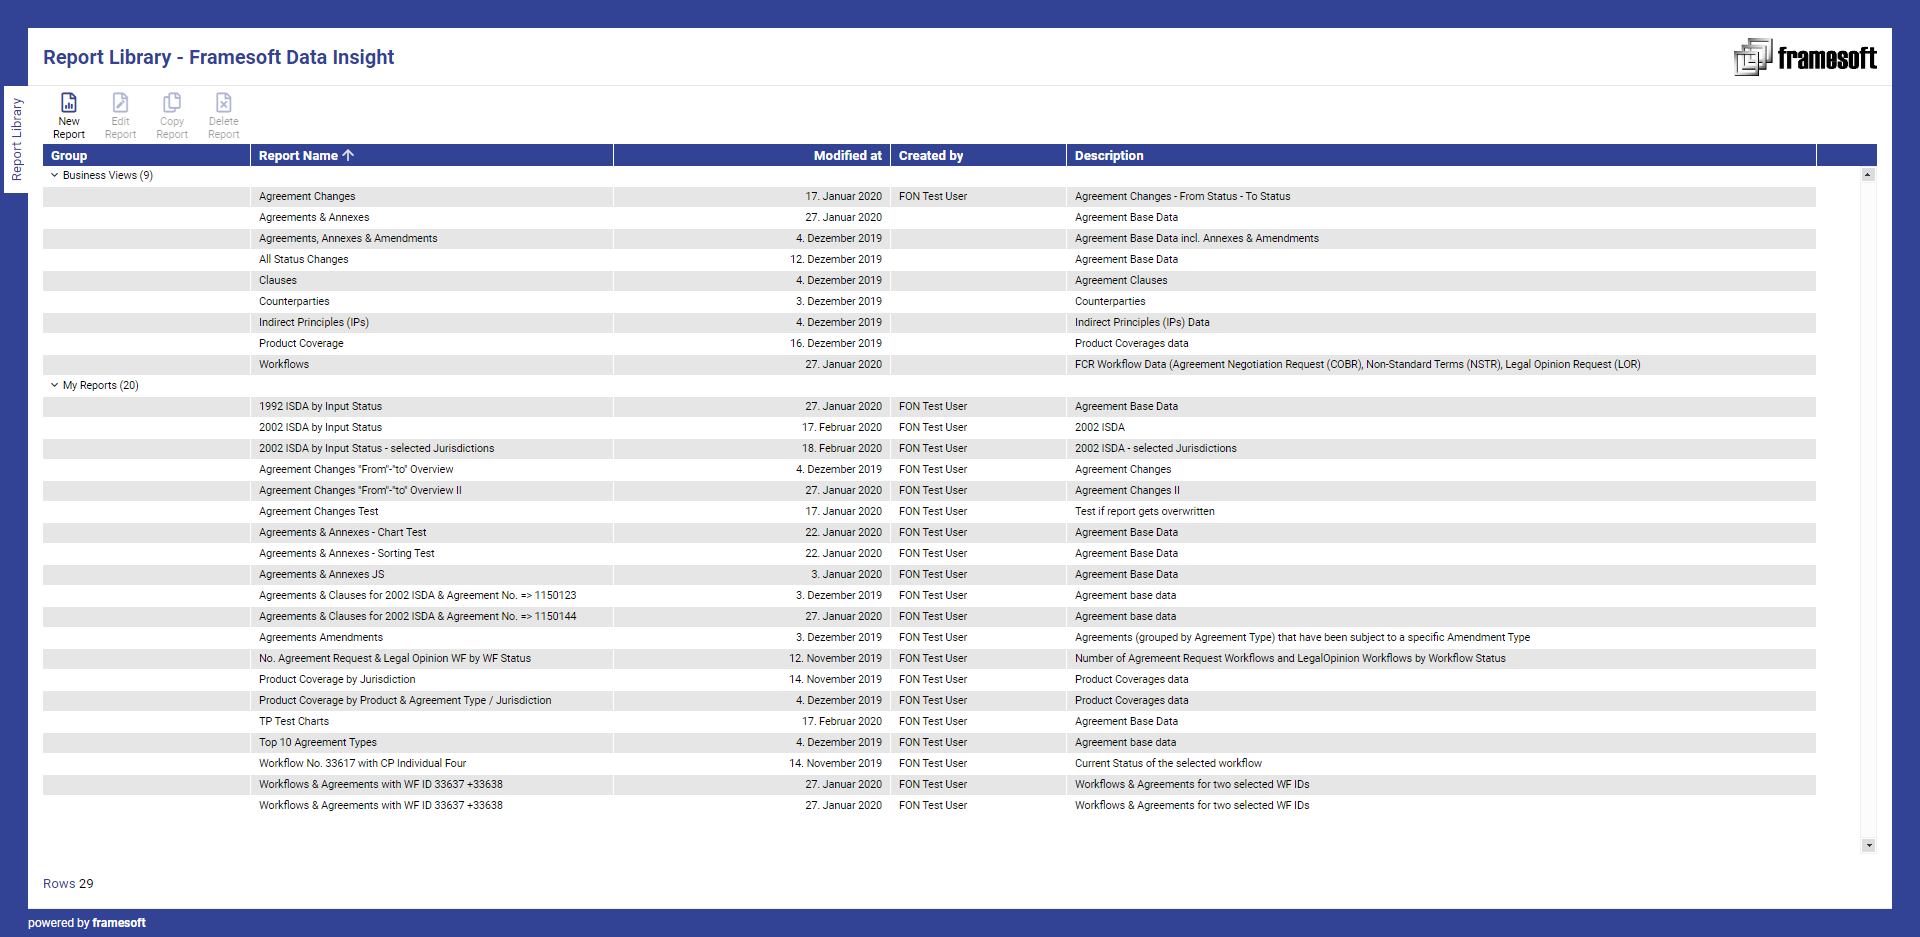Select the Agreement Changes Test report
This screenshot has width=1920, height=937.
[319, 511]
